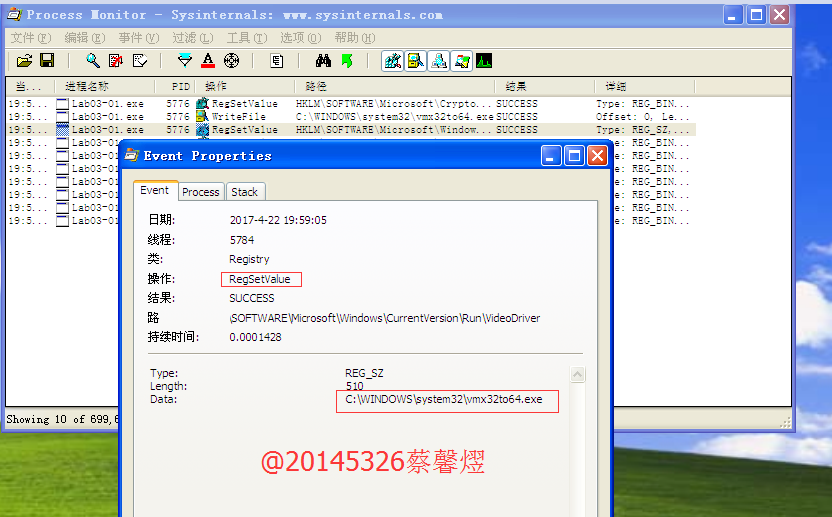This screenshot has height=517, width=832.
Task: Click the green Jump To arrow icon
Action: click(x=347, y=61)
